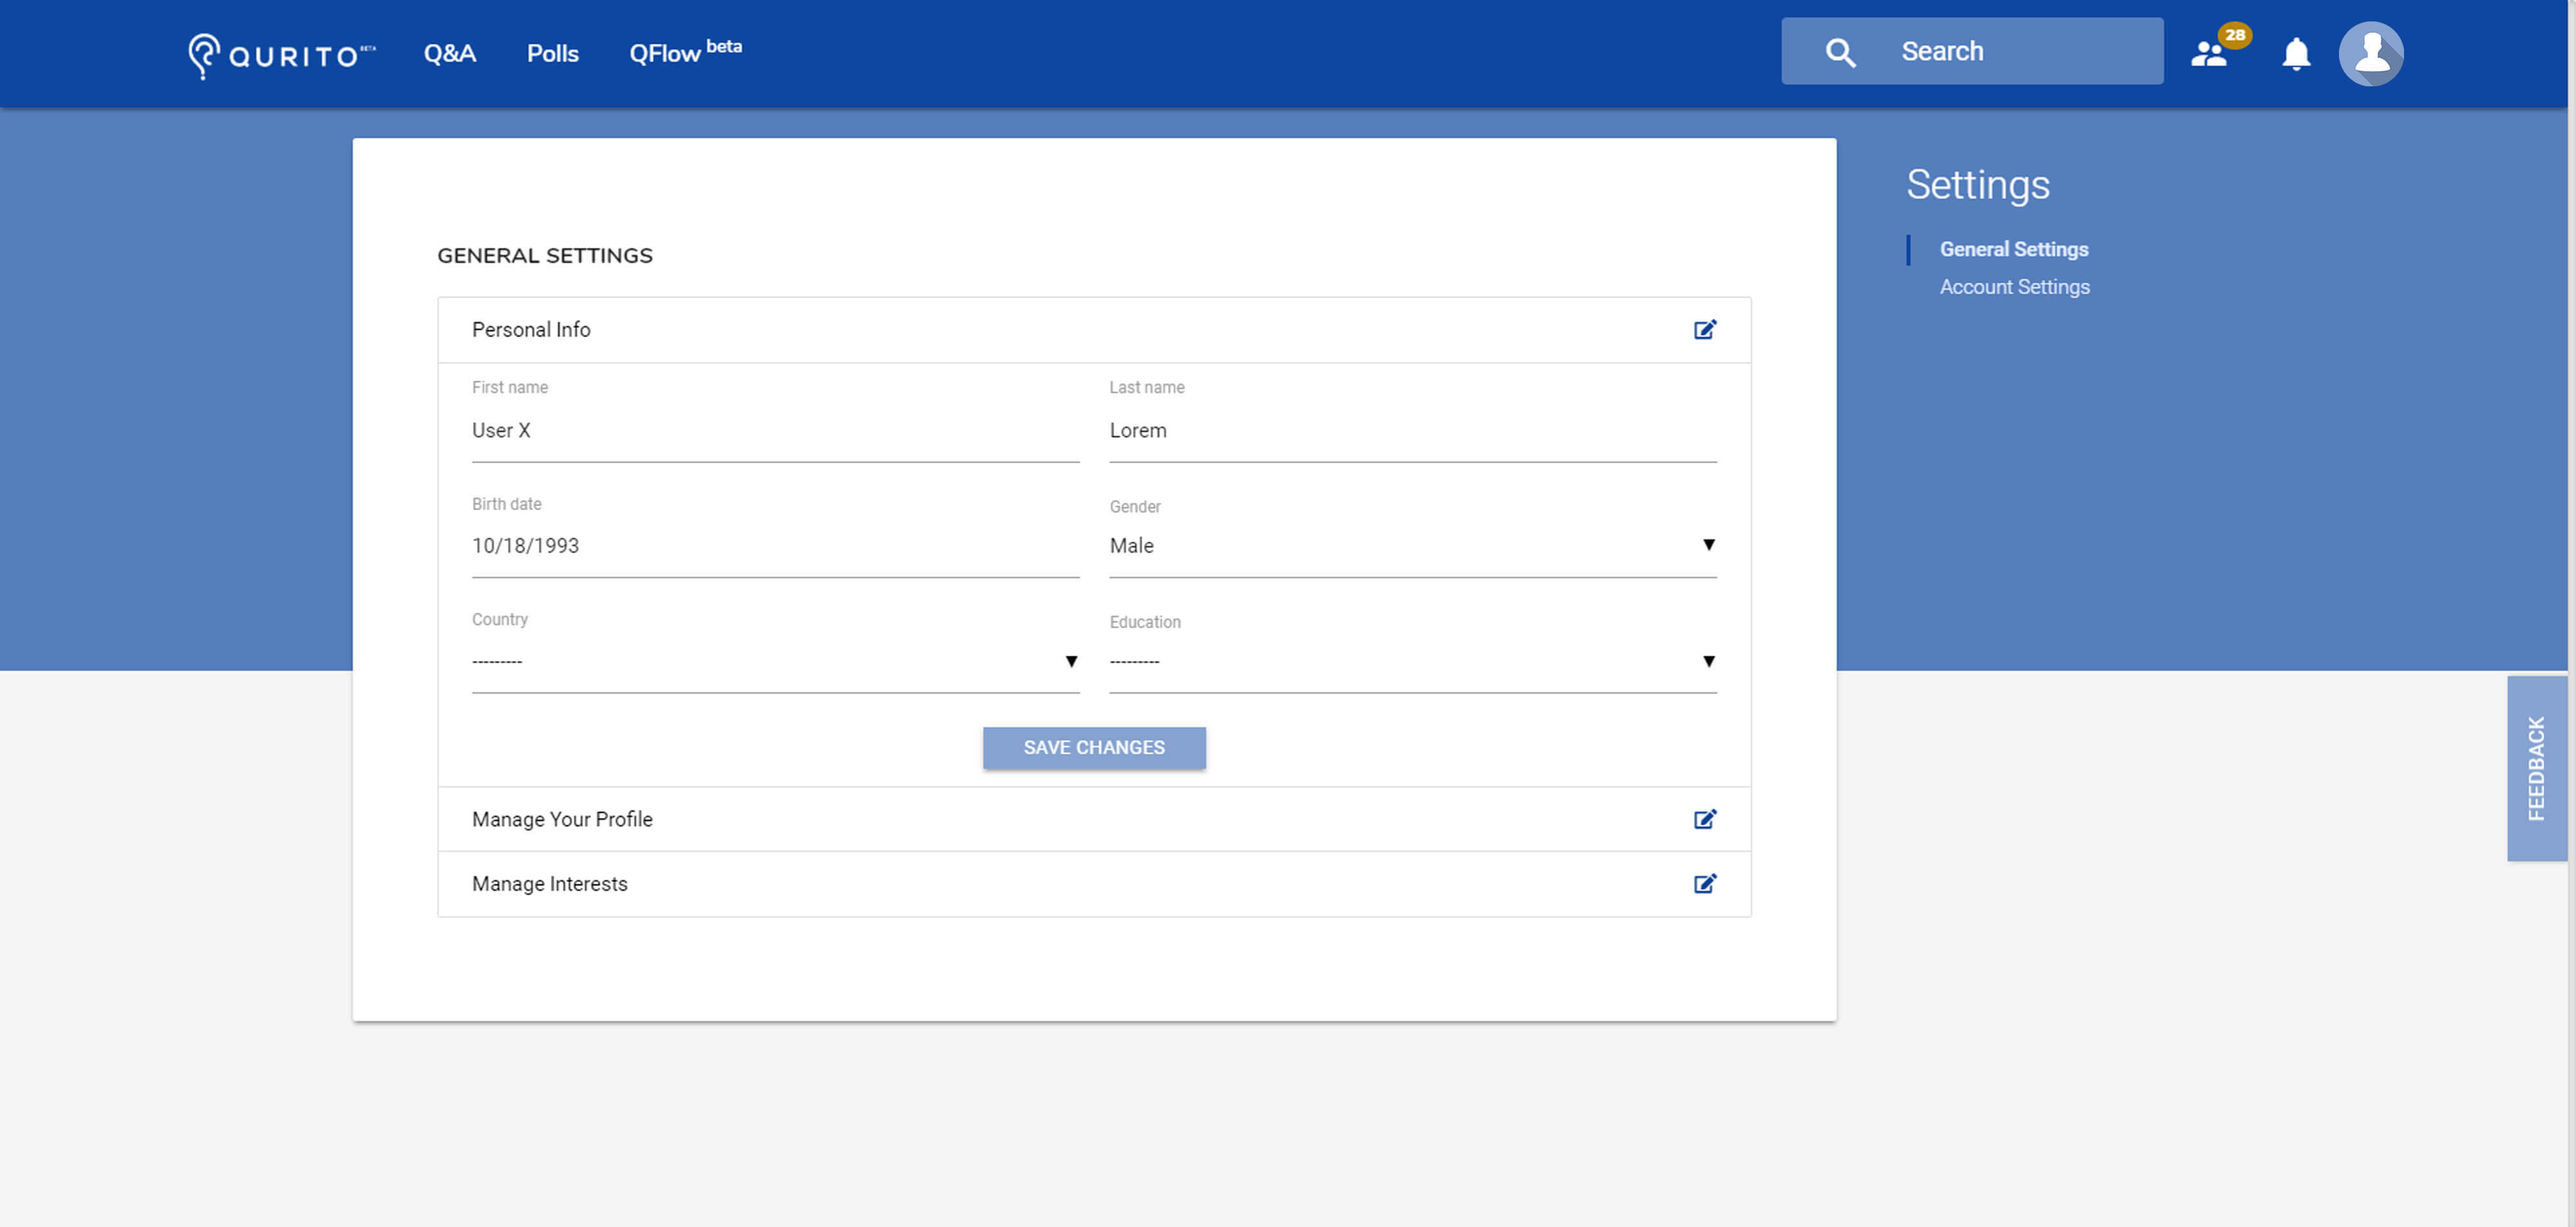Open the QFlow beta menu

(684, 53)
